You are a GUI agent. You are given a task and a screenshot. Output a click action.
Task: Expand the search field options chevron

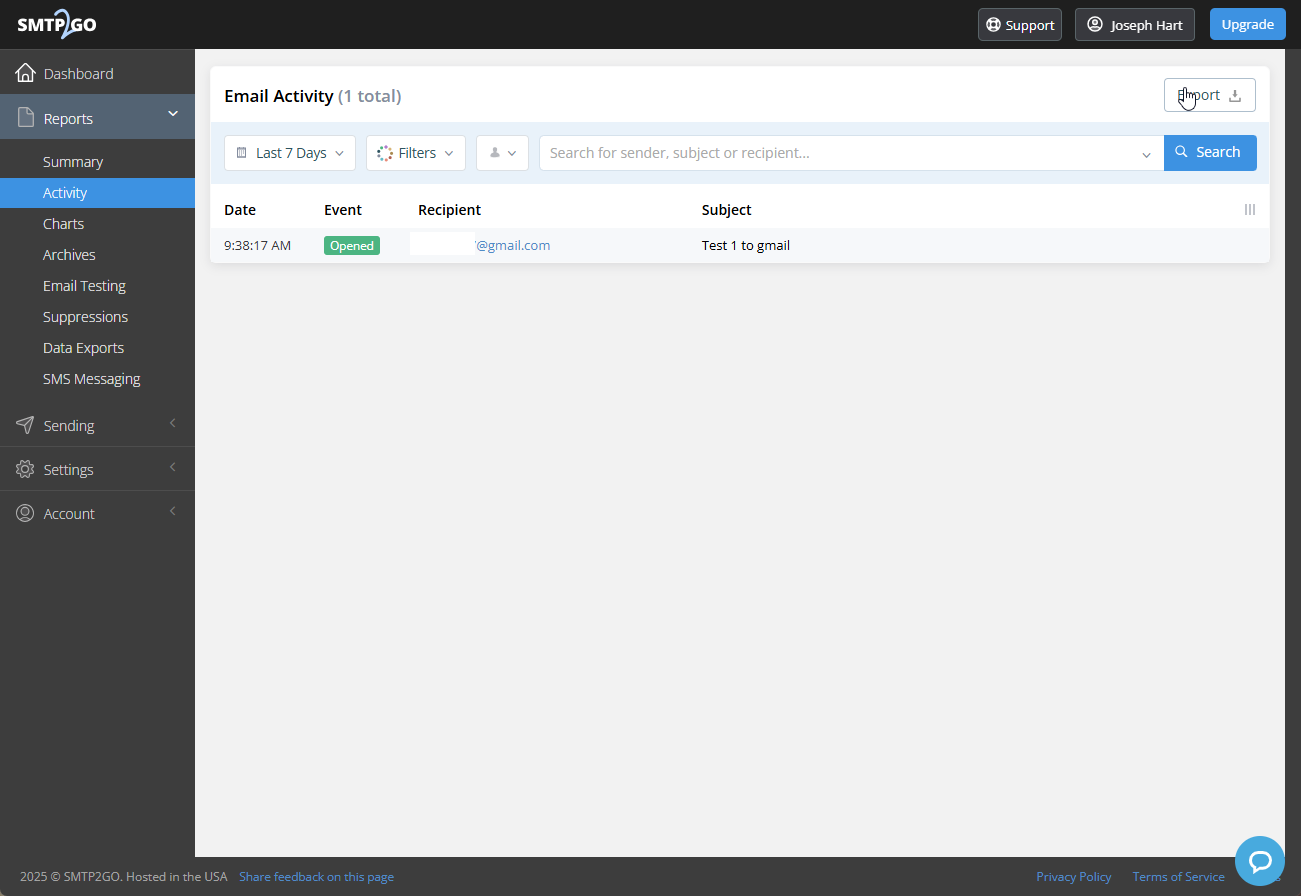click(x=1146, y=154)
